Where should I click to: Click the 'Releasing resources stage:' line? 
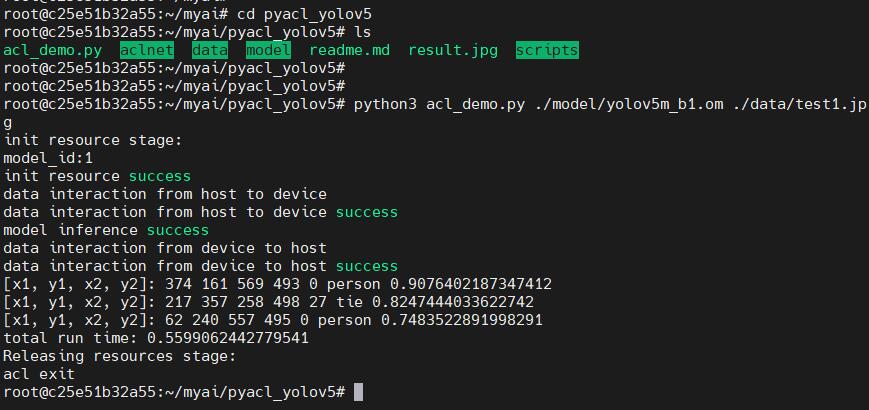[x=118, y=356]
